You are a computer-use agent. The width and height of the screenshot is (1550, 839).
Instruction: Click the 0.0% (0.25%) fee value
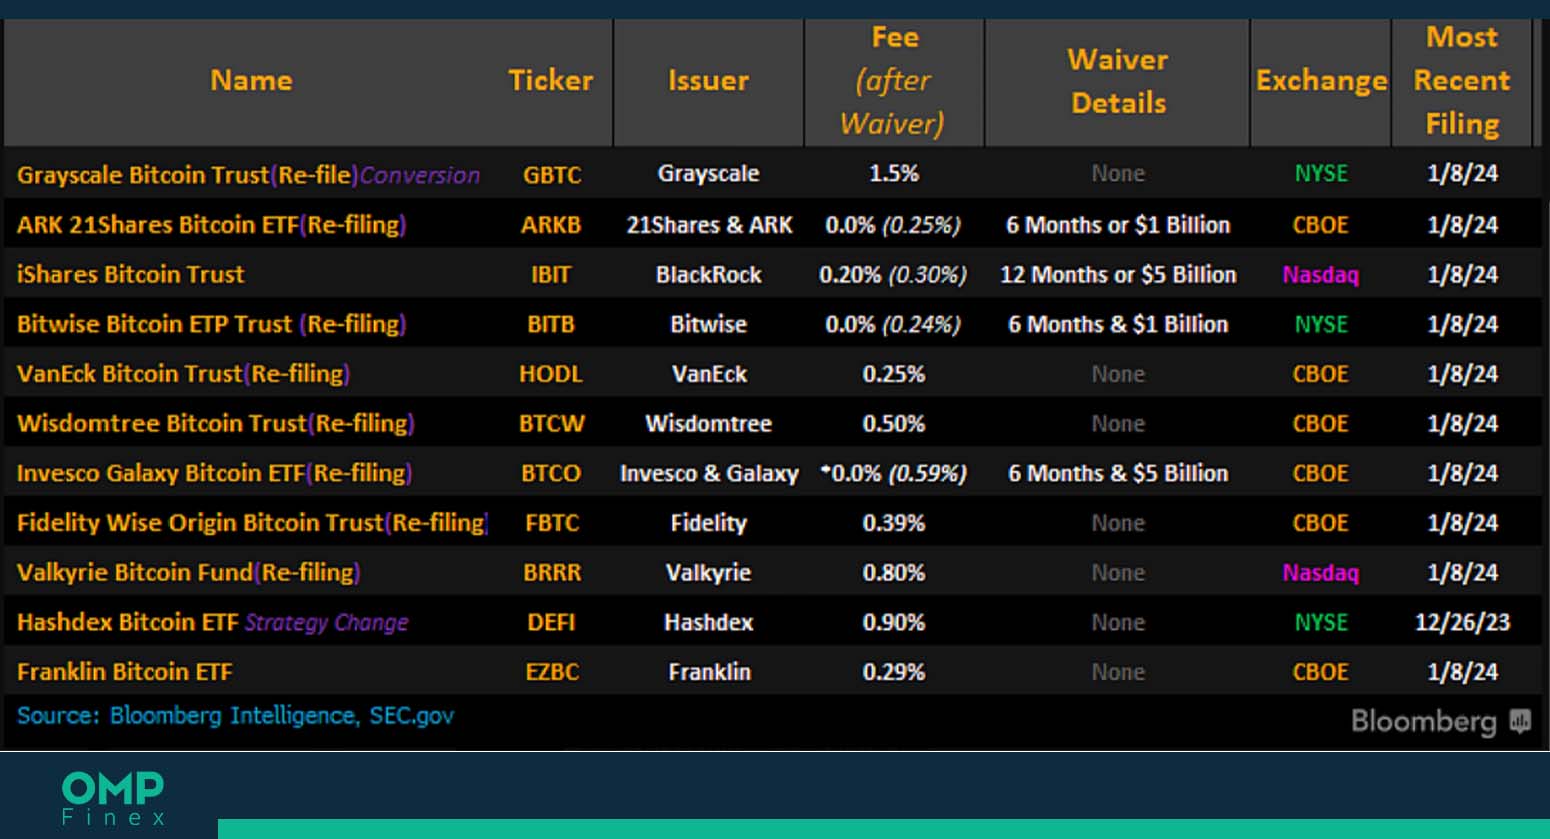tap(893, 225)
